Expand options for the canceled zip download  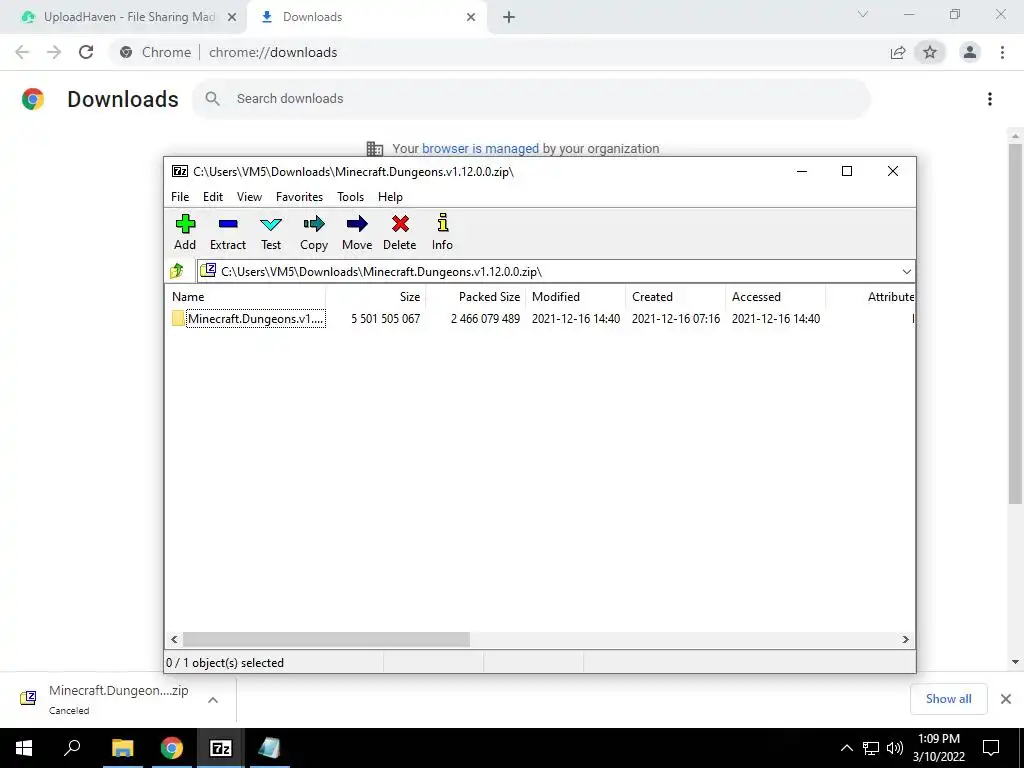click(213, 700)
